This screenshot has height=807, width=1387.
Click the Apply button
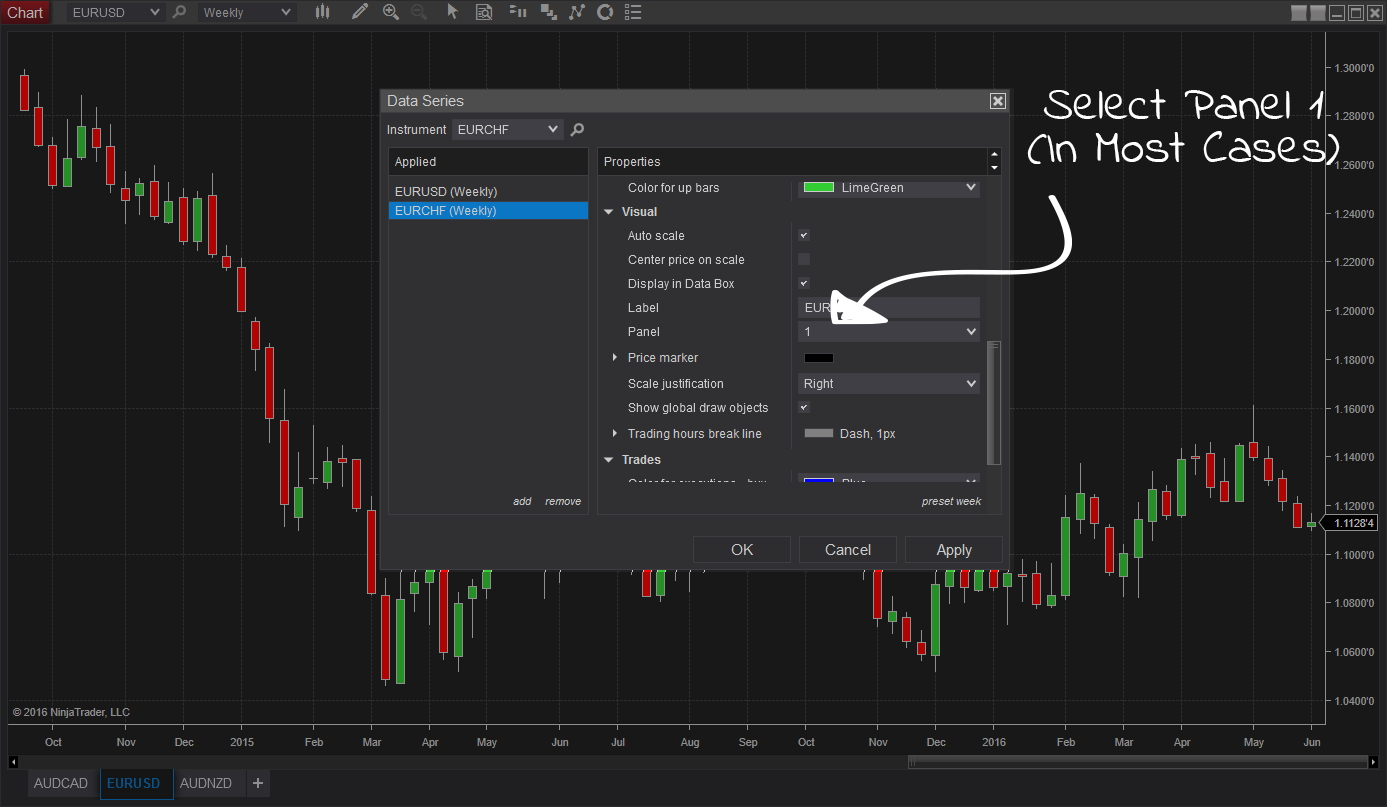pyautogui.click(x=953, y=549)
